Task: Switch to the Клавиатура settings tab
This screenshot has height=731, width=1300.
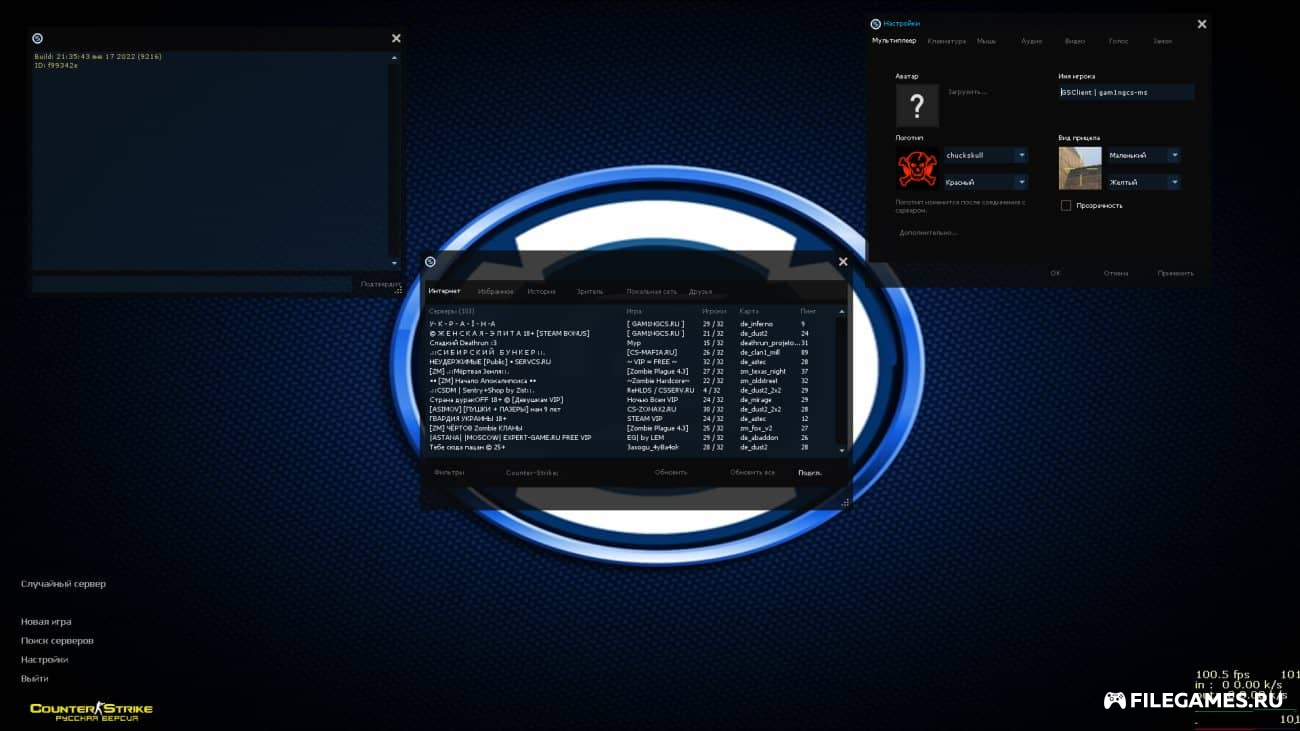Action: tap(947, 41)
